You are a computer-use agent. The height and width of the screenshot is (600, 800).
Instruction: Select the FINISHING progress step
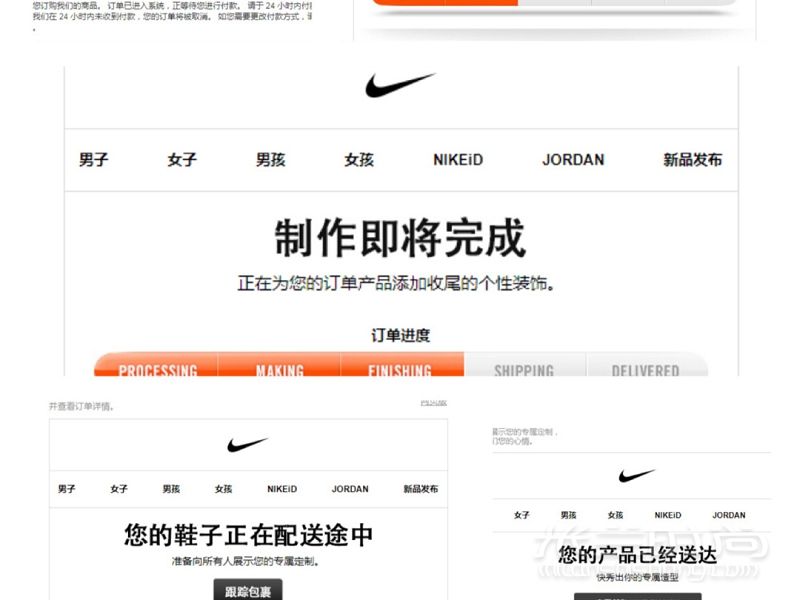point(403,364)
